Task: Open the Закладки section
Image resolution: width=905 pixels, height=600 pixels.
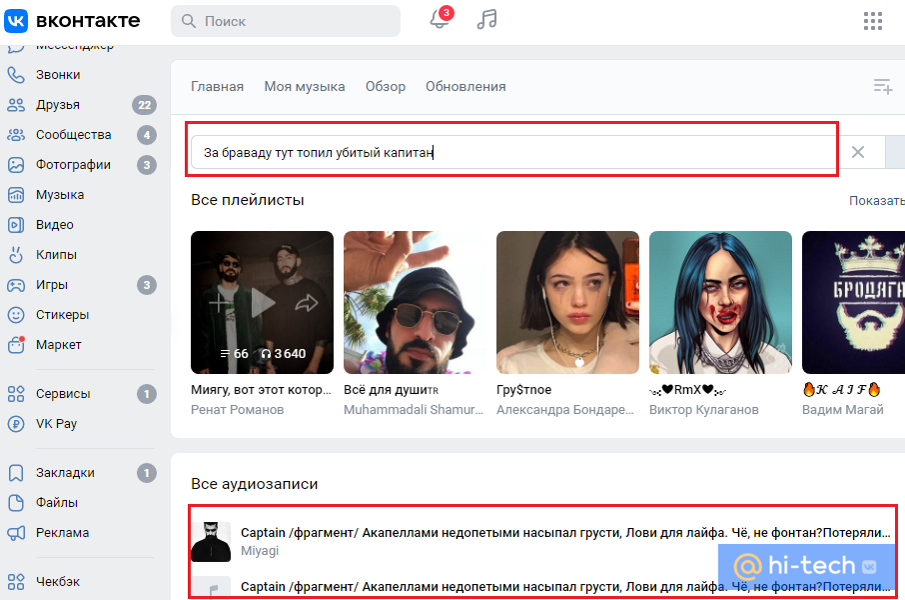Action: [x=65, y=472]
